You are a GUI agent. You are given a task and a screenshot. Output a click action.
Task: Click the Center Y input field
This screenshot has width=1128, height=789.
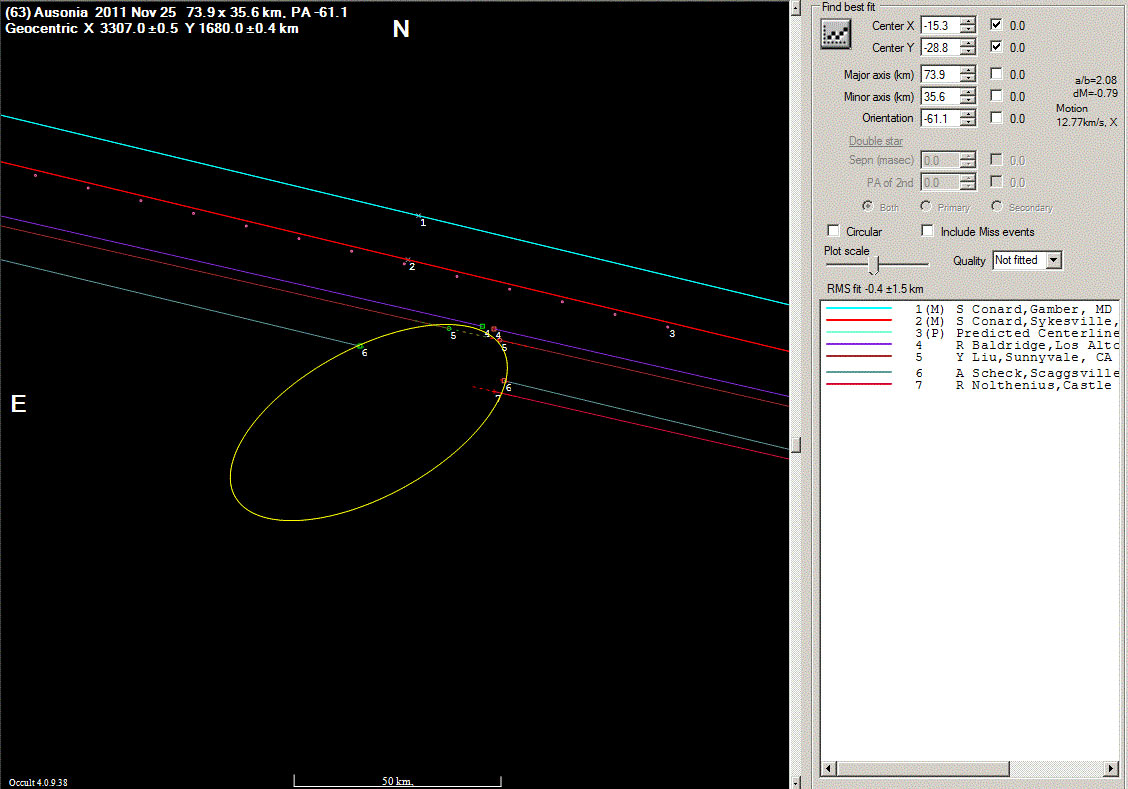pos(941,47)
